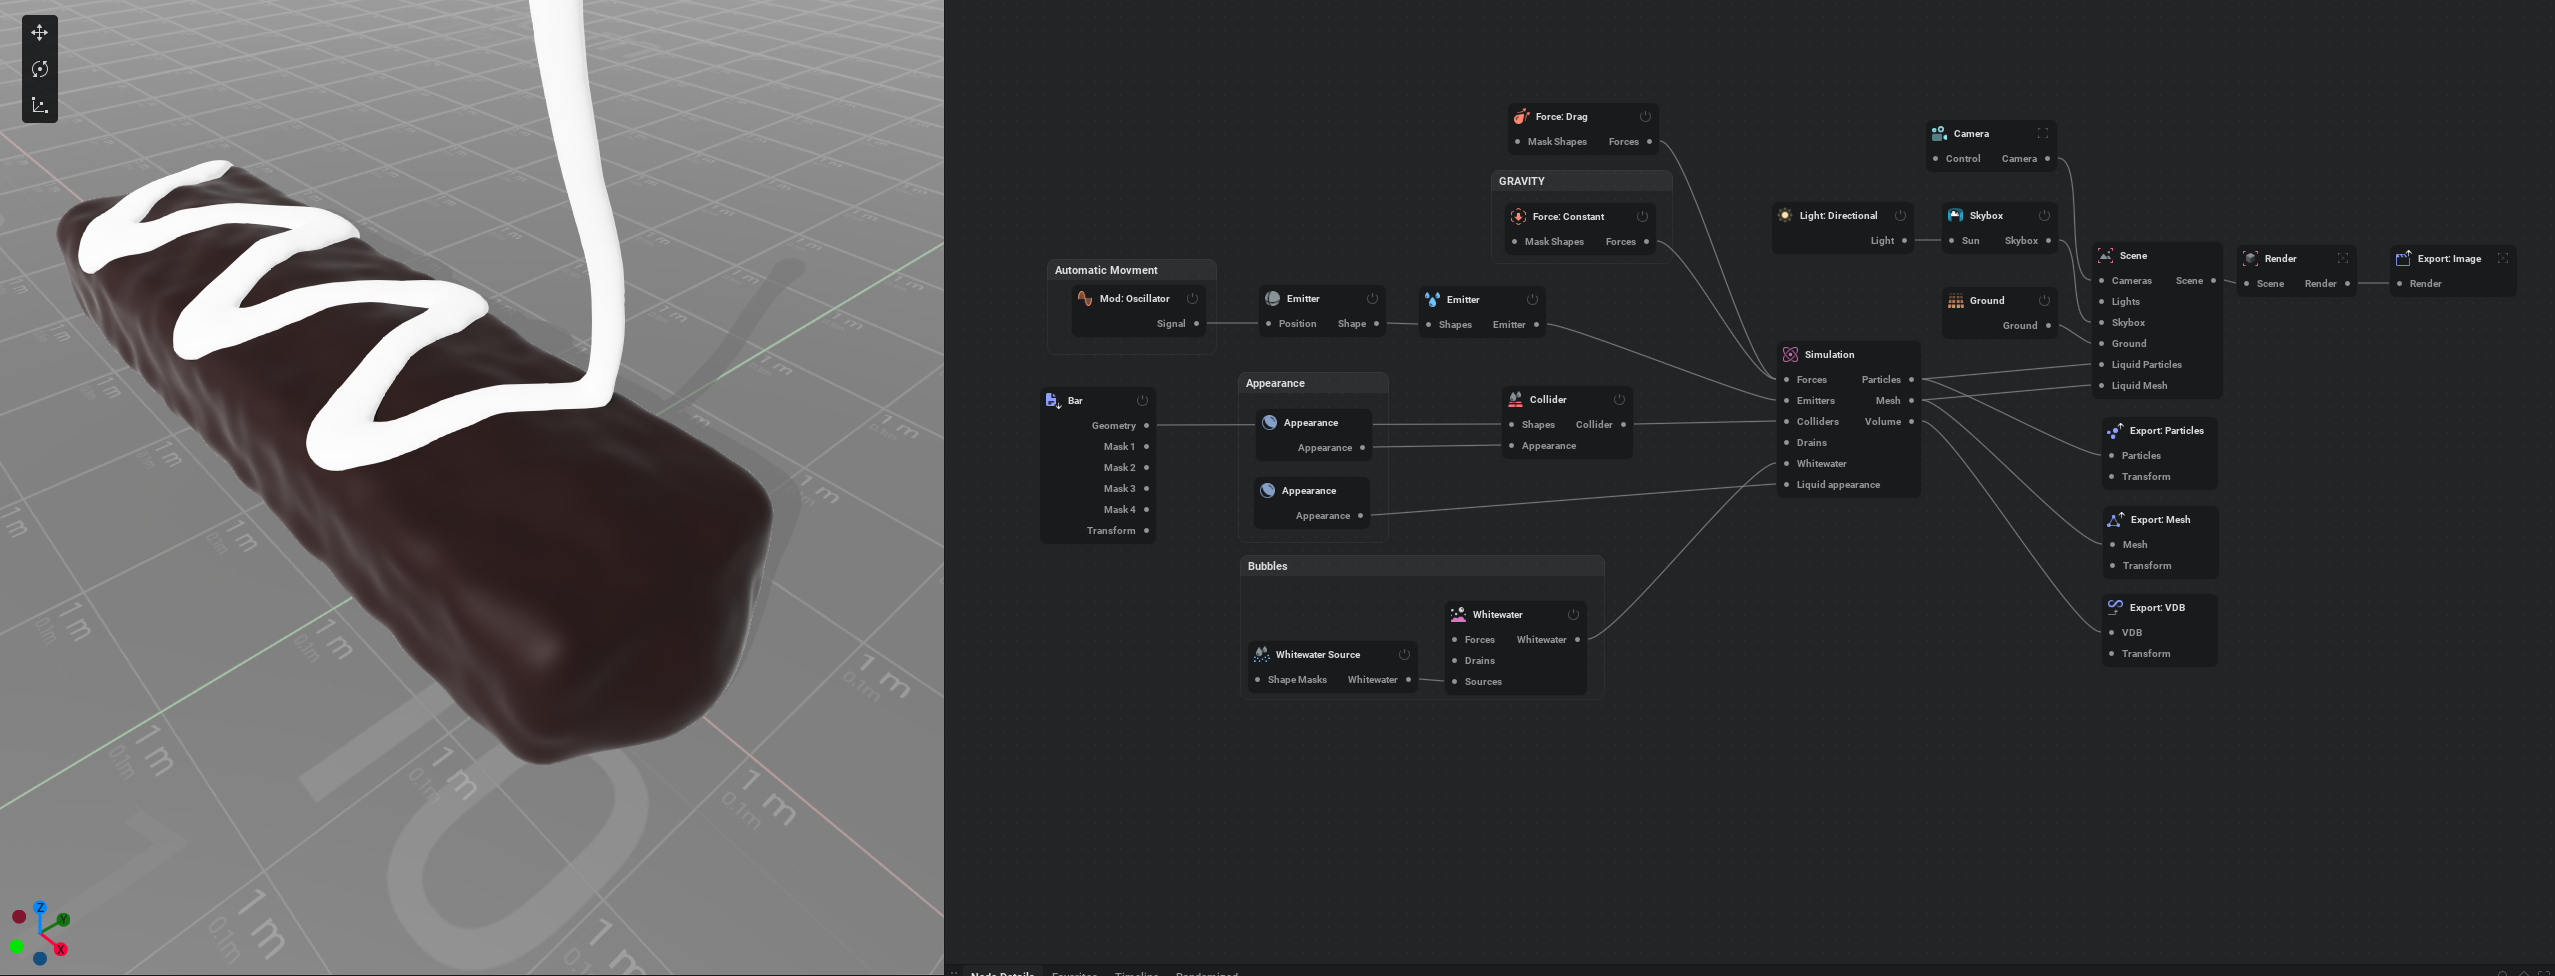Click the Whitewater Source node icon
The image size is (2555, 976).
tap(1261, 654)
